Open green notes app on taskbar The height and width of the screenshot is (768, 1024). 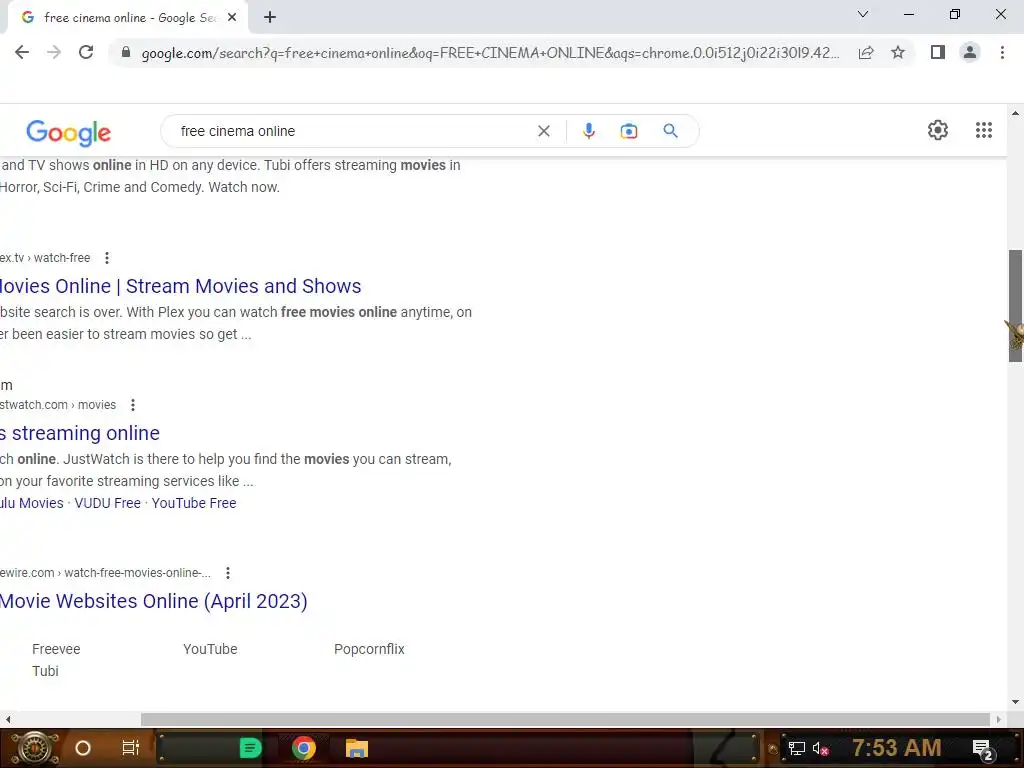pos(250,748)
